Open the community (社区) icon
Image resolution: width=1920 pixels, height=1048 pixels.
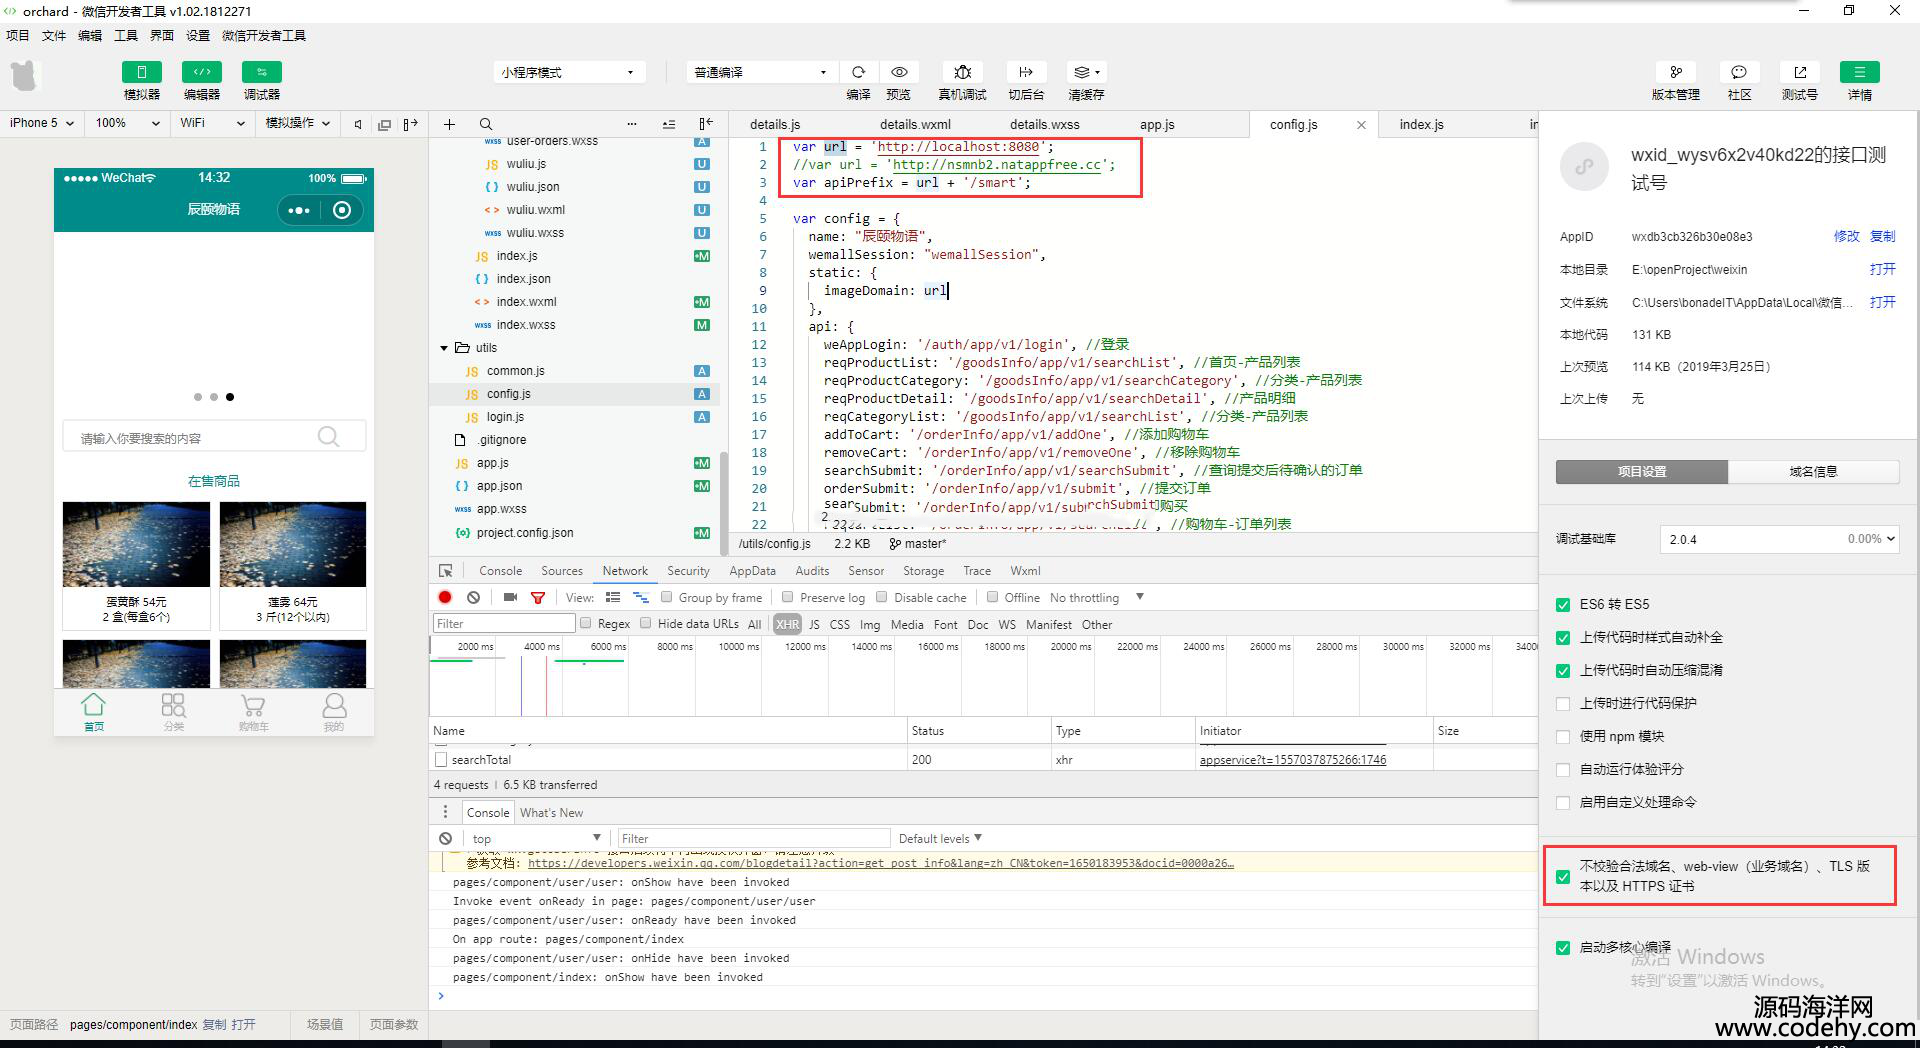coord(1739,72)
